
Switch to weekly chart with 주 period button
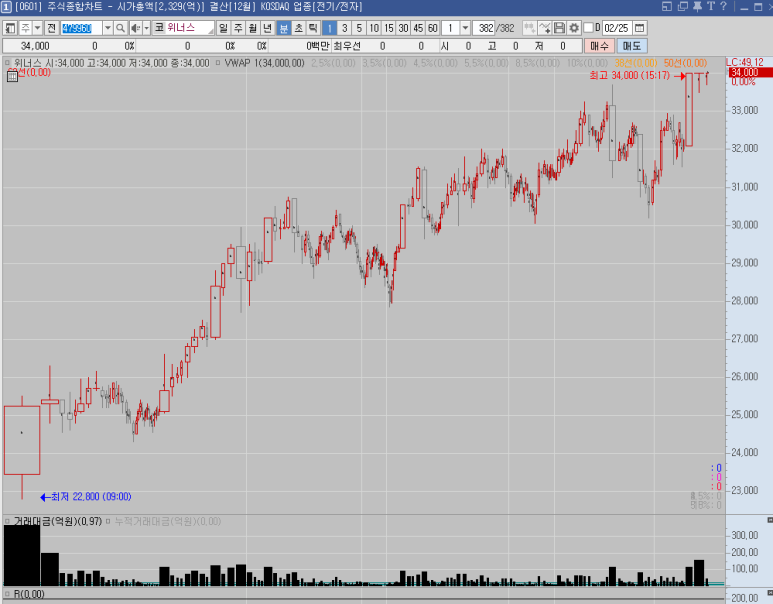[238, 28]
